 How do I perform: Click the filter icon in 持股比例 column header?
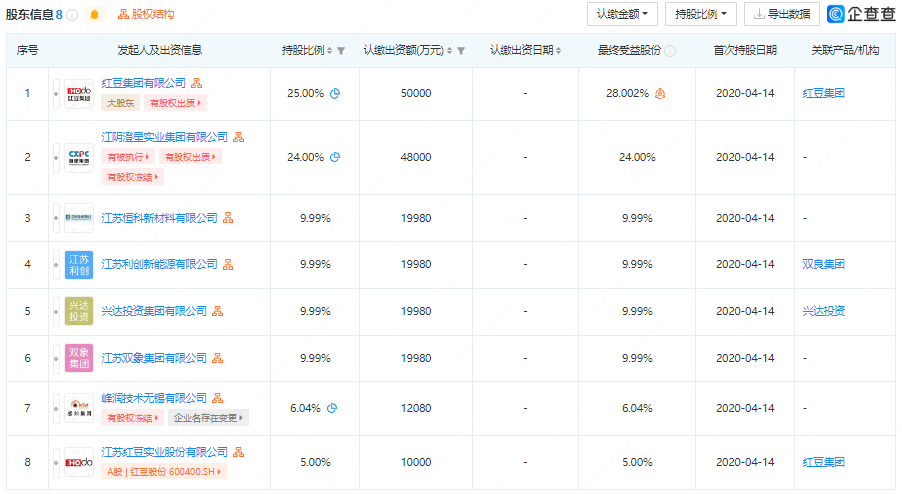click(x=341, y=51)
